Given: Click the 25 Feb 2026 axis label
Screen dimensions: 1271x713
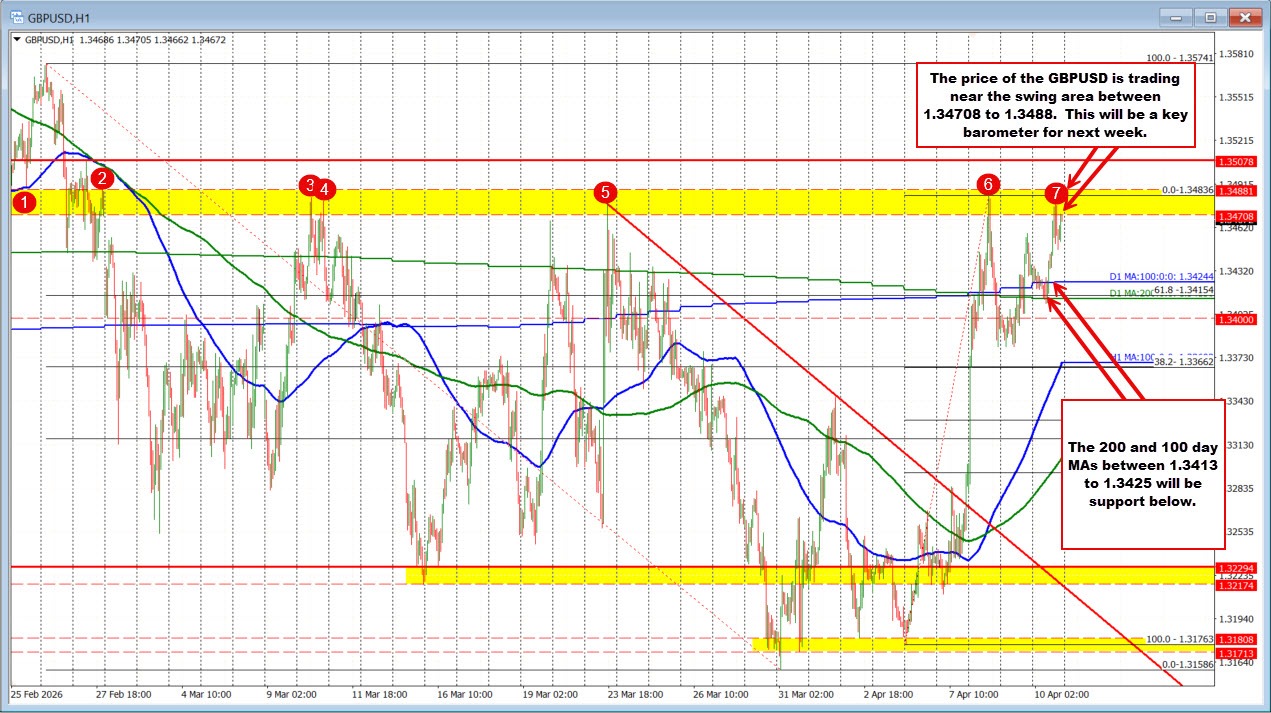Looking at the screenshot, I should (37, 692).
